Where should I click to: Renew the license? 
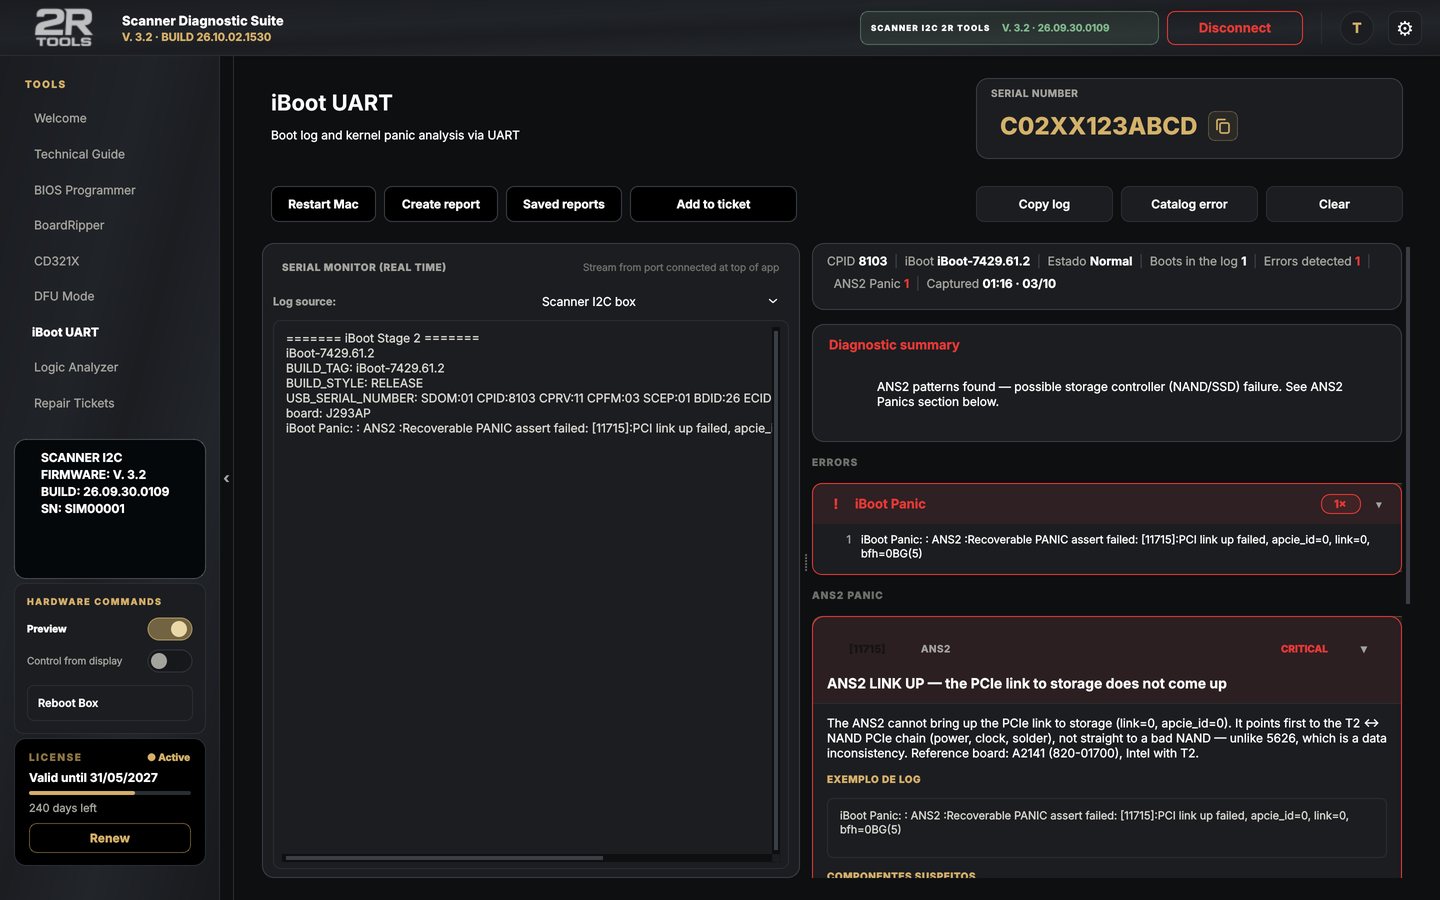click(x=110, y=838)
